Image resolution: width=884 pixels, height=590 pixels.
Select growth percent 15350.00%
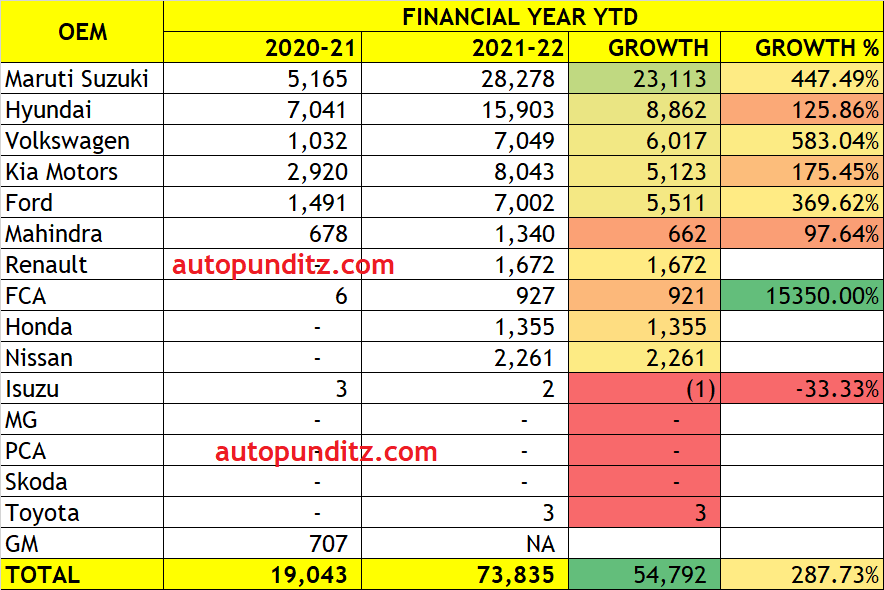(x=802, y=295)
